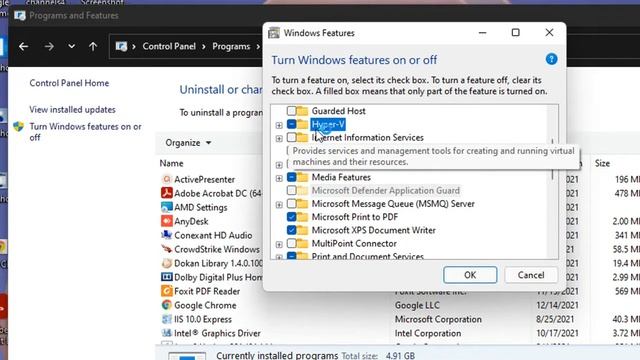640x360 pixels.
Task: Click the Adobe Acrobat DC icon
Action: tap(167, 193)
